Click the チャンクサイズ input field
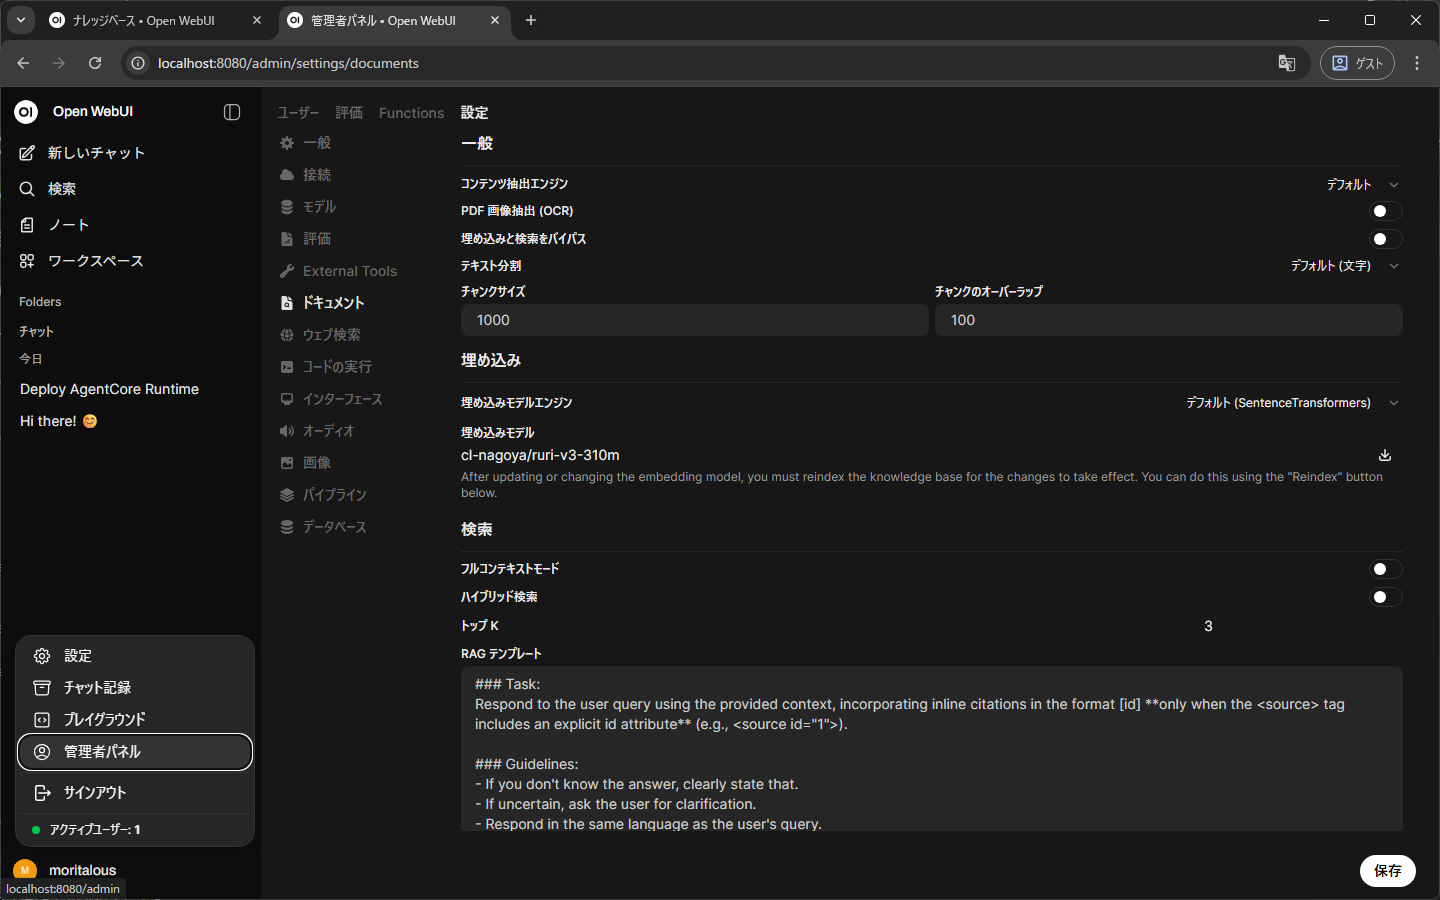The width and height of the screenshot is (1440, 900). tap(694, 320)
